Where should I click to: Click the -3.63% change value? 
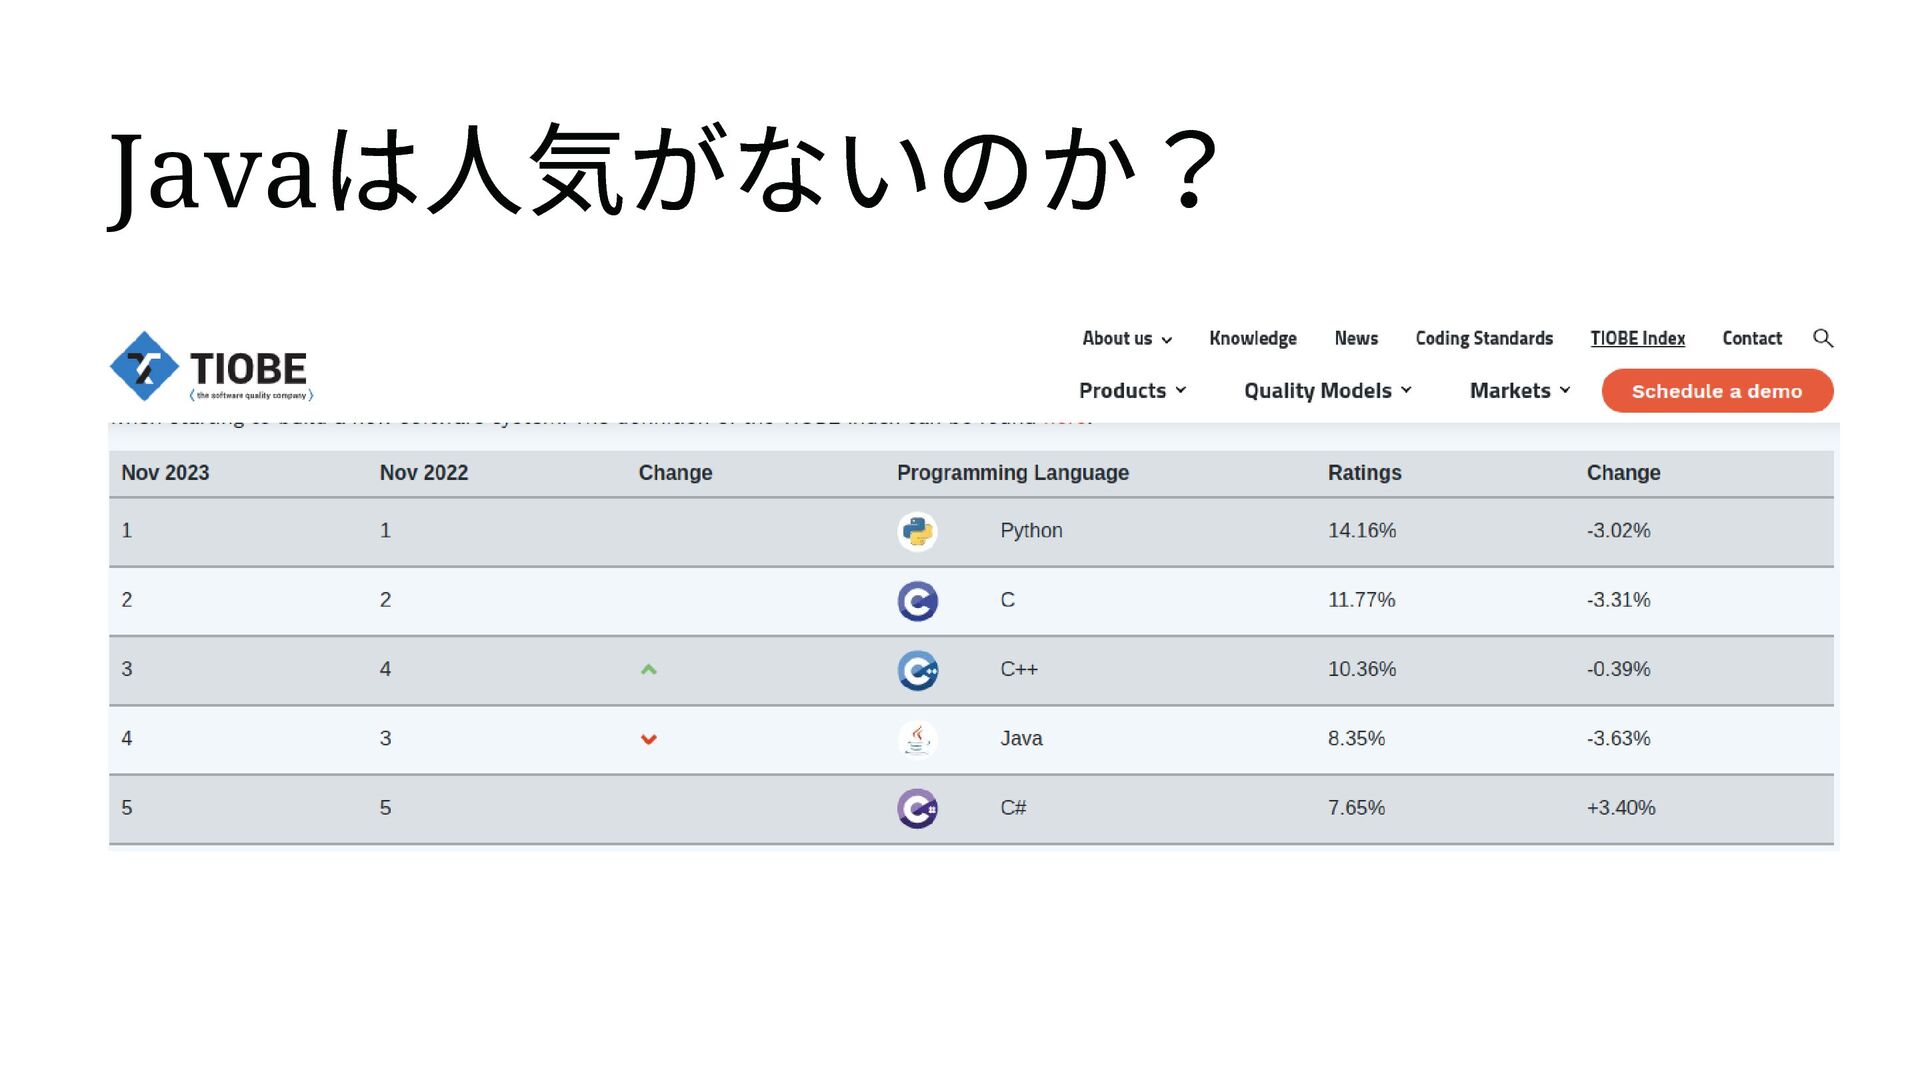(1618, 739)
